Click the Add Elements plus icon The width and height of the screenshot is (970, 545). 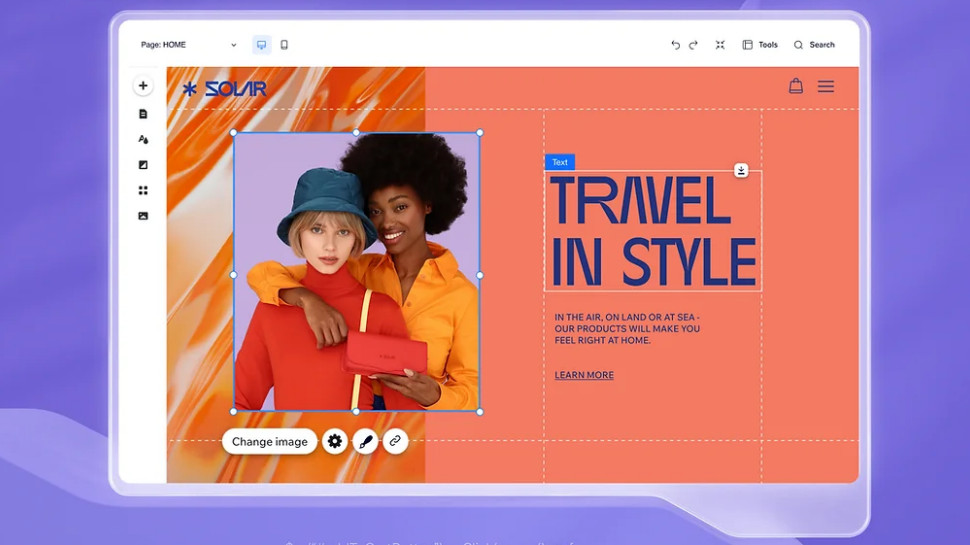coord(143,86)
